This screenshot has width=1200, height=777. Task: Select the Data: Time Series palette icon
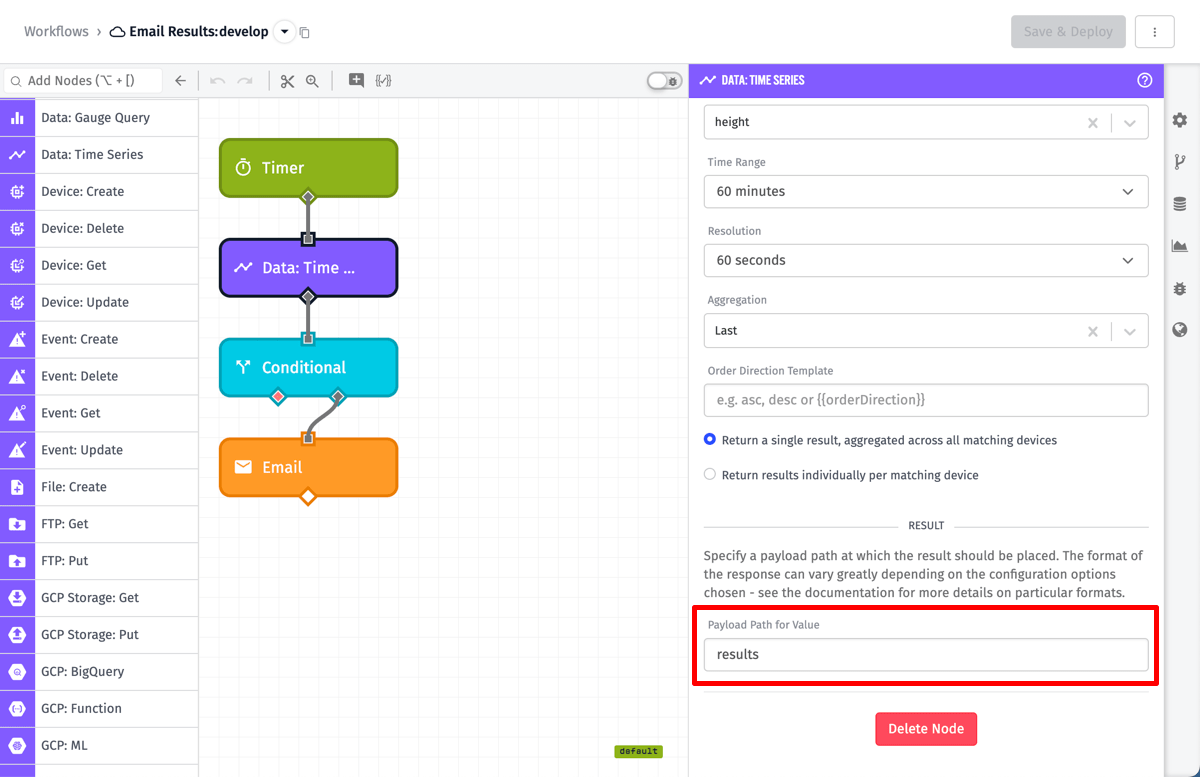(x=17, y=155)
